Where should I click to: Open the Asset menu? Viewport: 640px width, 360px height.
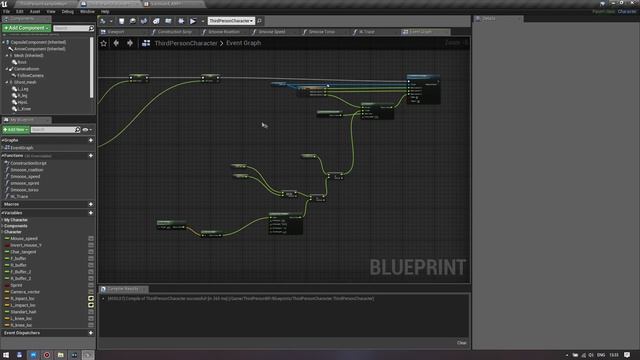click(x=35, y=11)
